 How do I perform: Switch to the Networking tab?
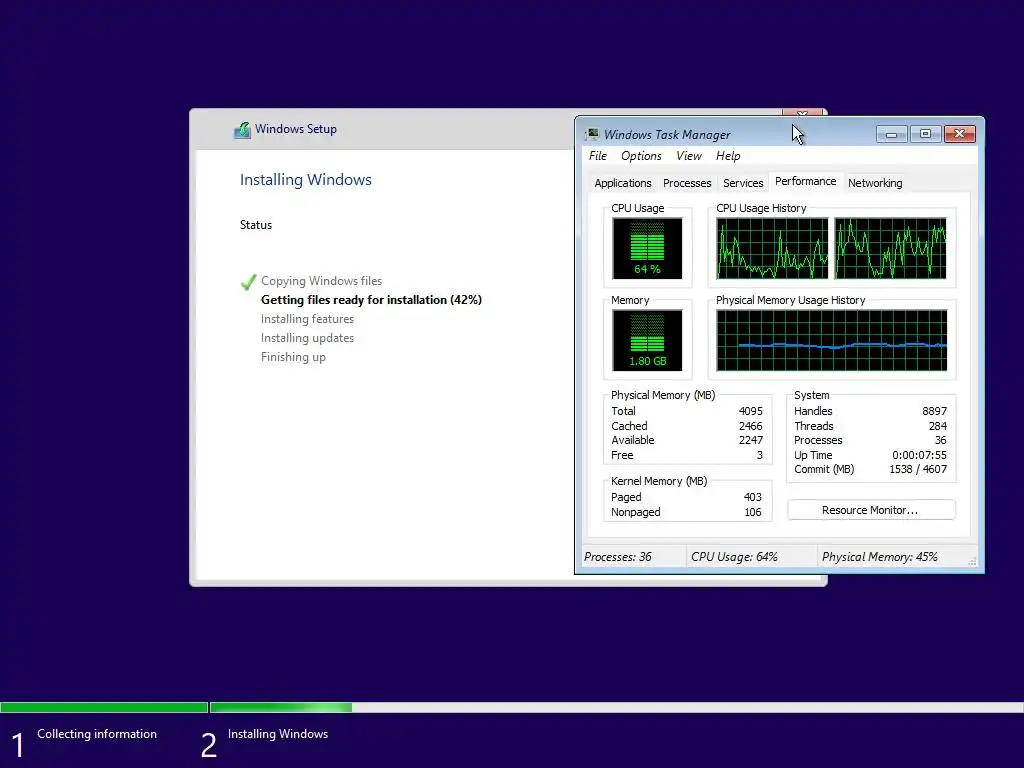875,183
